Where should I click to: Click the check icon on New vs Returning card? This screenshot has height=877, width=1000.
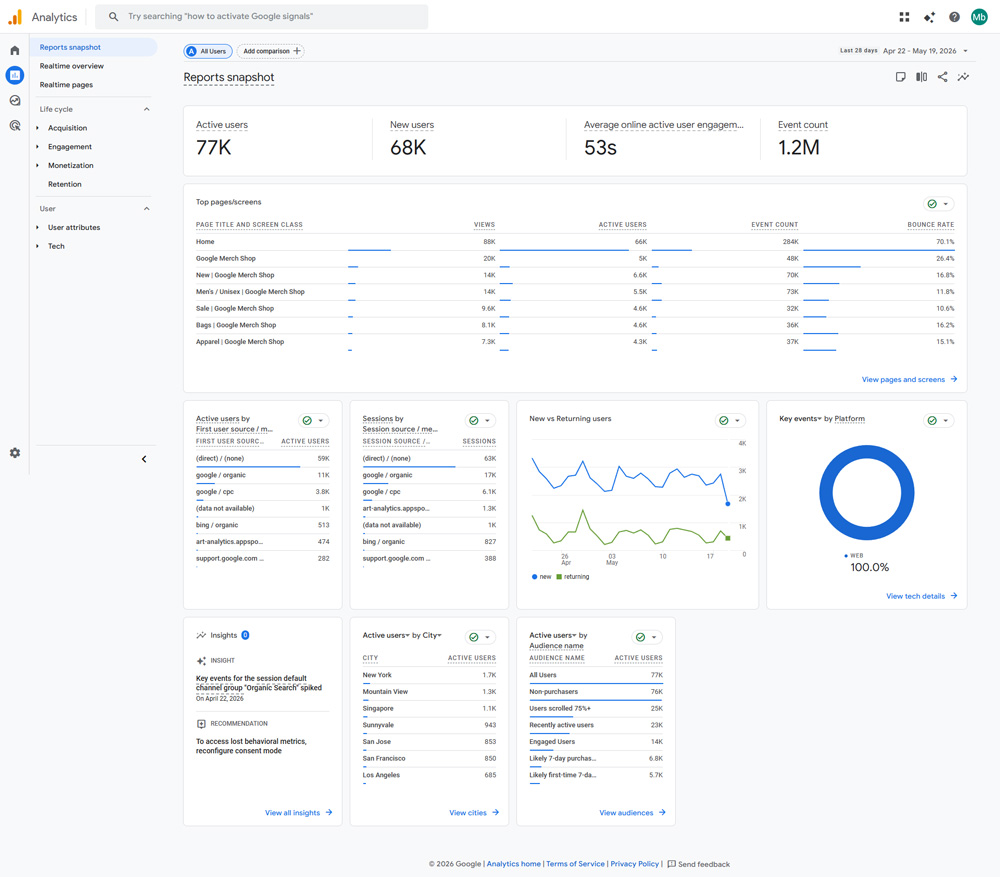pyautogui.click(x=724, y=421)
